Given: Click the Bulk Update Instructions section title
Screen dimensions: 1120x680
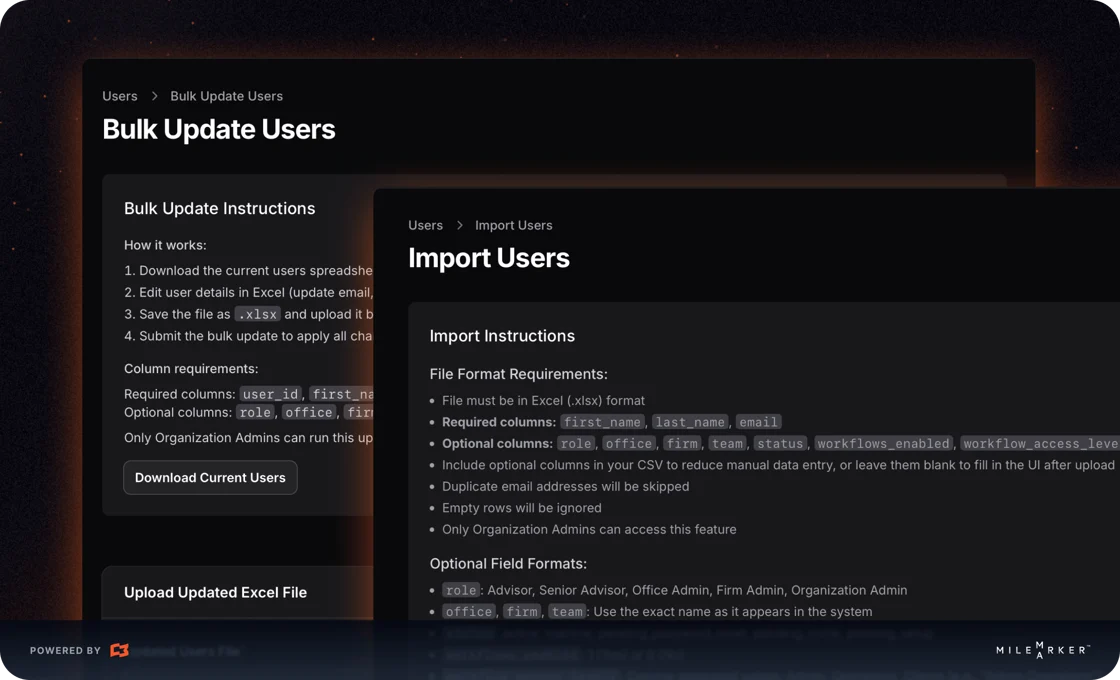Looking at the screenshot, I should (219, 208).
